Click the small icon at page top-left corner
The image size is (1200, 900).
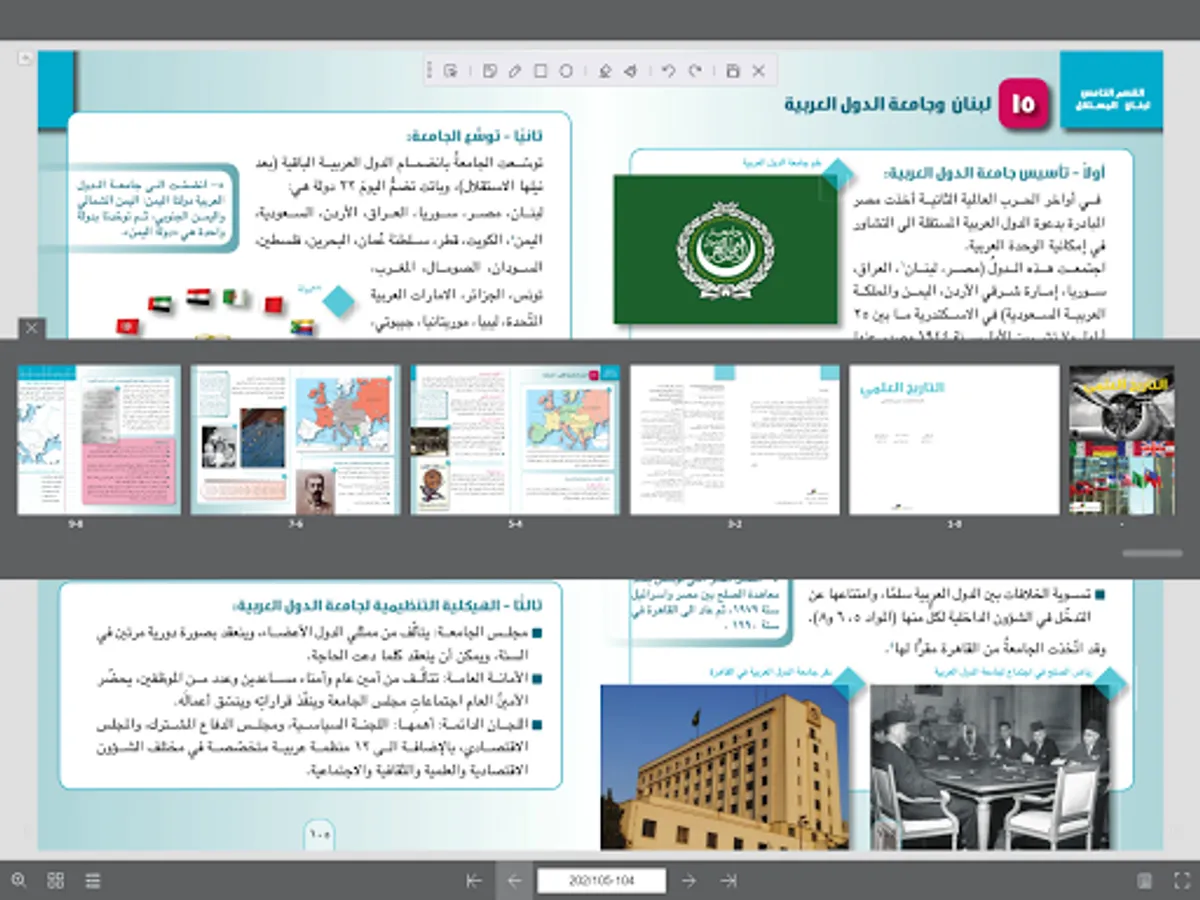(x=26, y=59)
